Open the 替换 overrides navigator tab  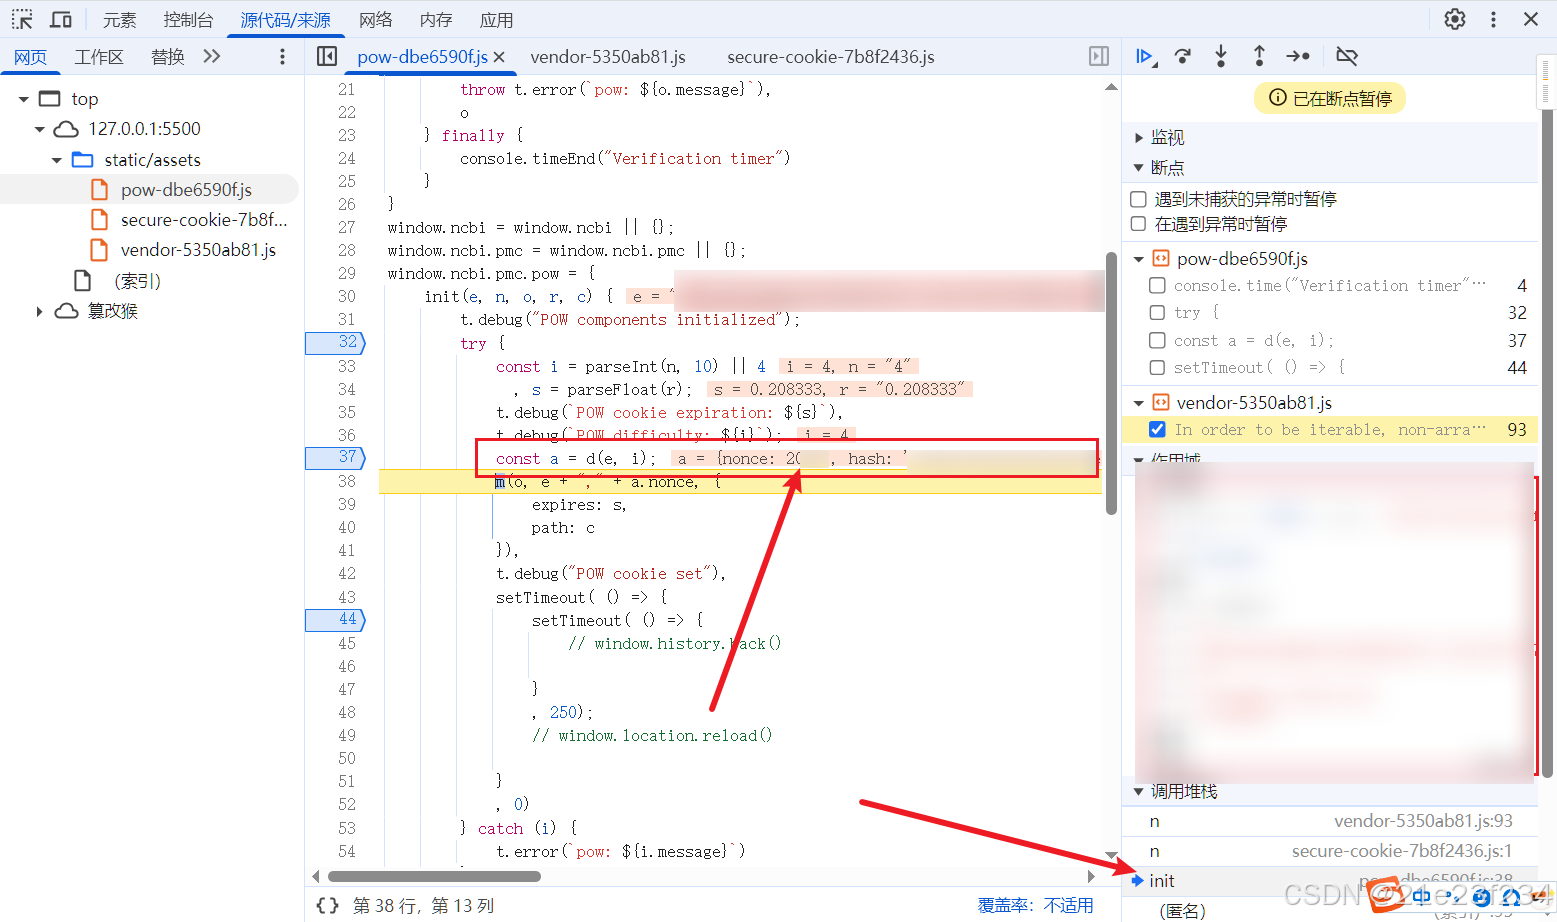(x=167, y=57)
